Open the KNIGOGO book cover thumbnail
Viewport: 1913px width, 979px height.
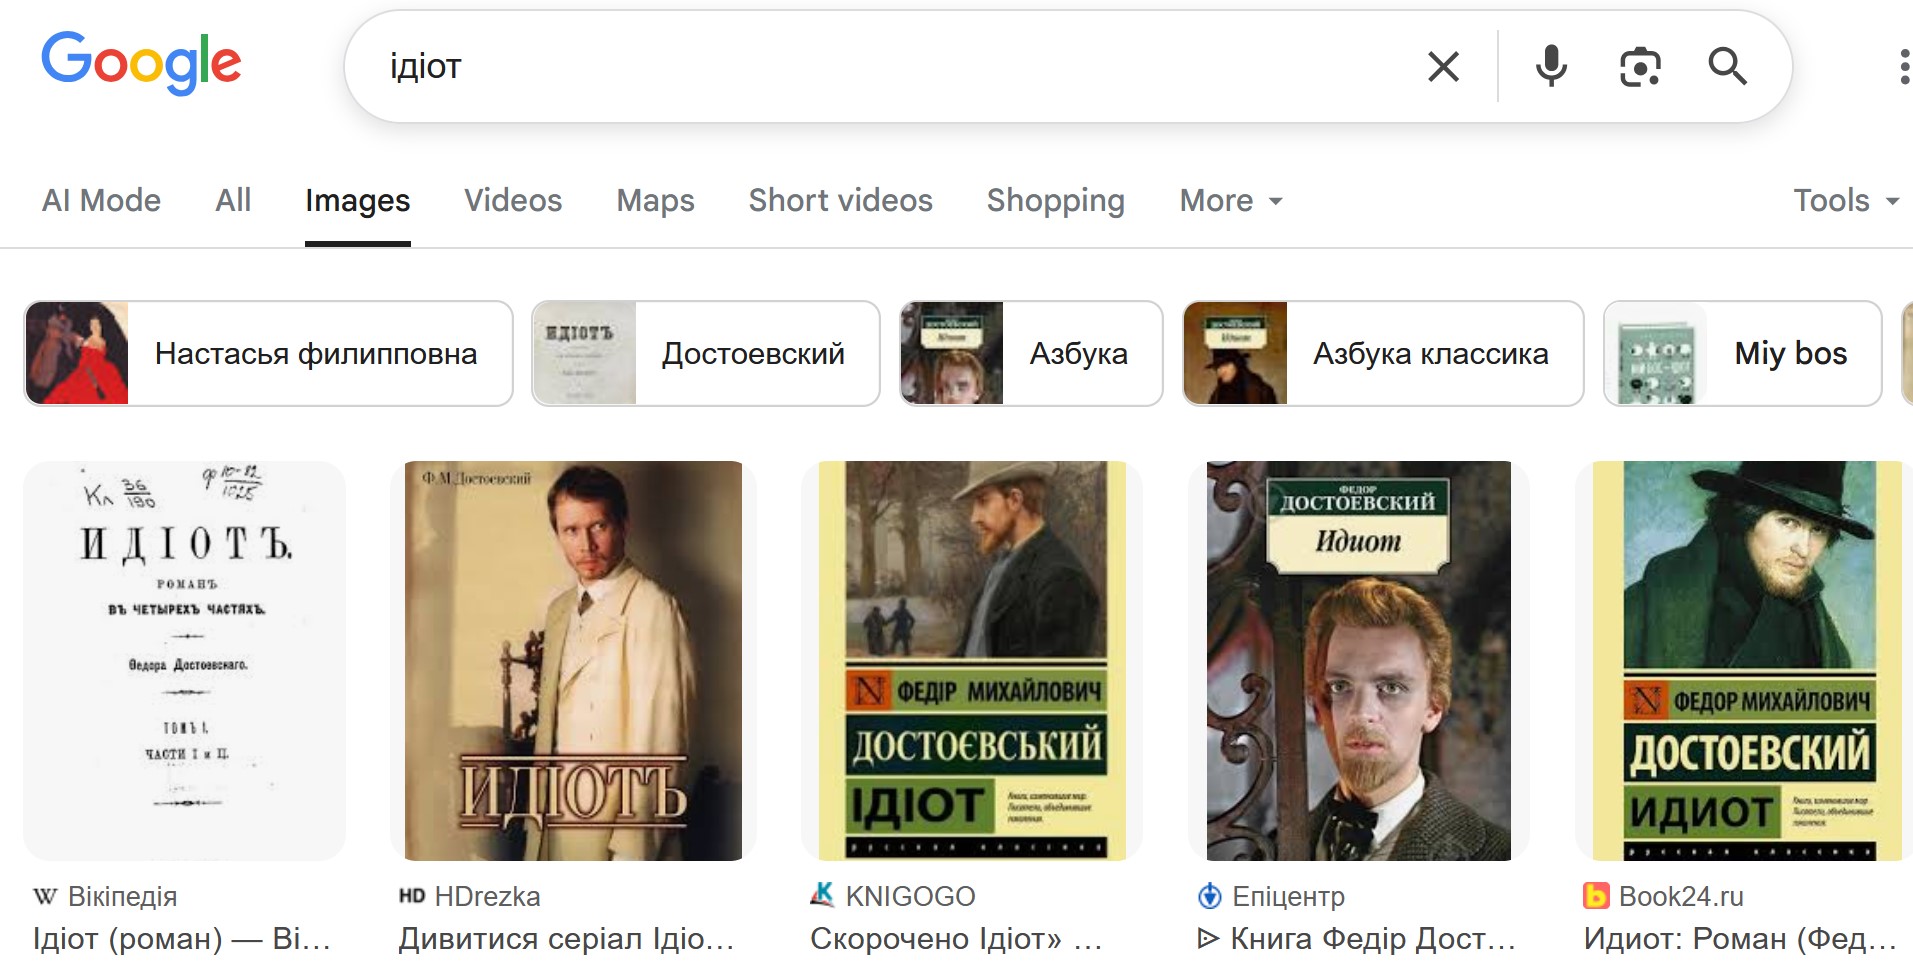point(972,660)
